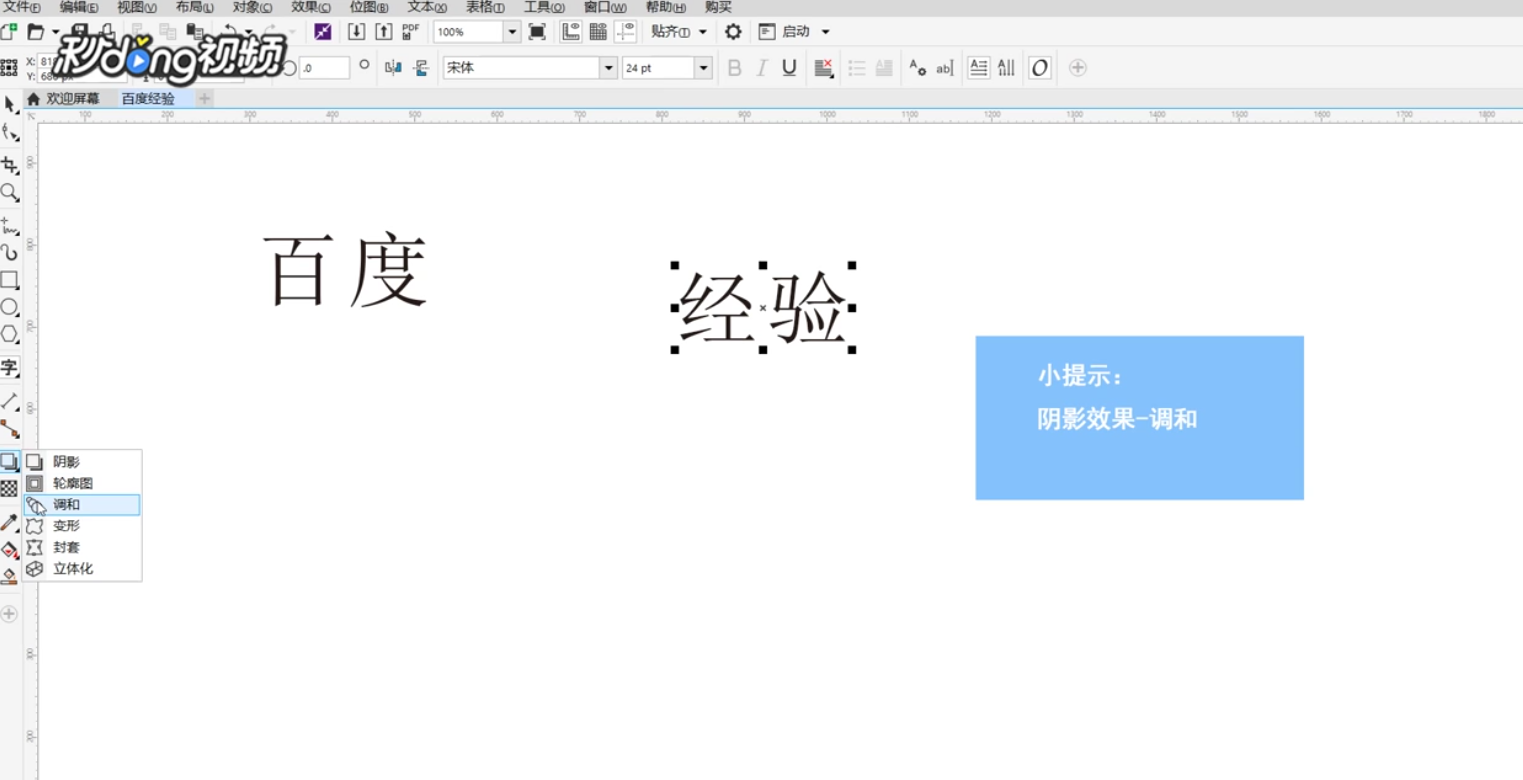
Task: Open text alignment options
Action: point(824,68)
